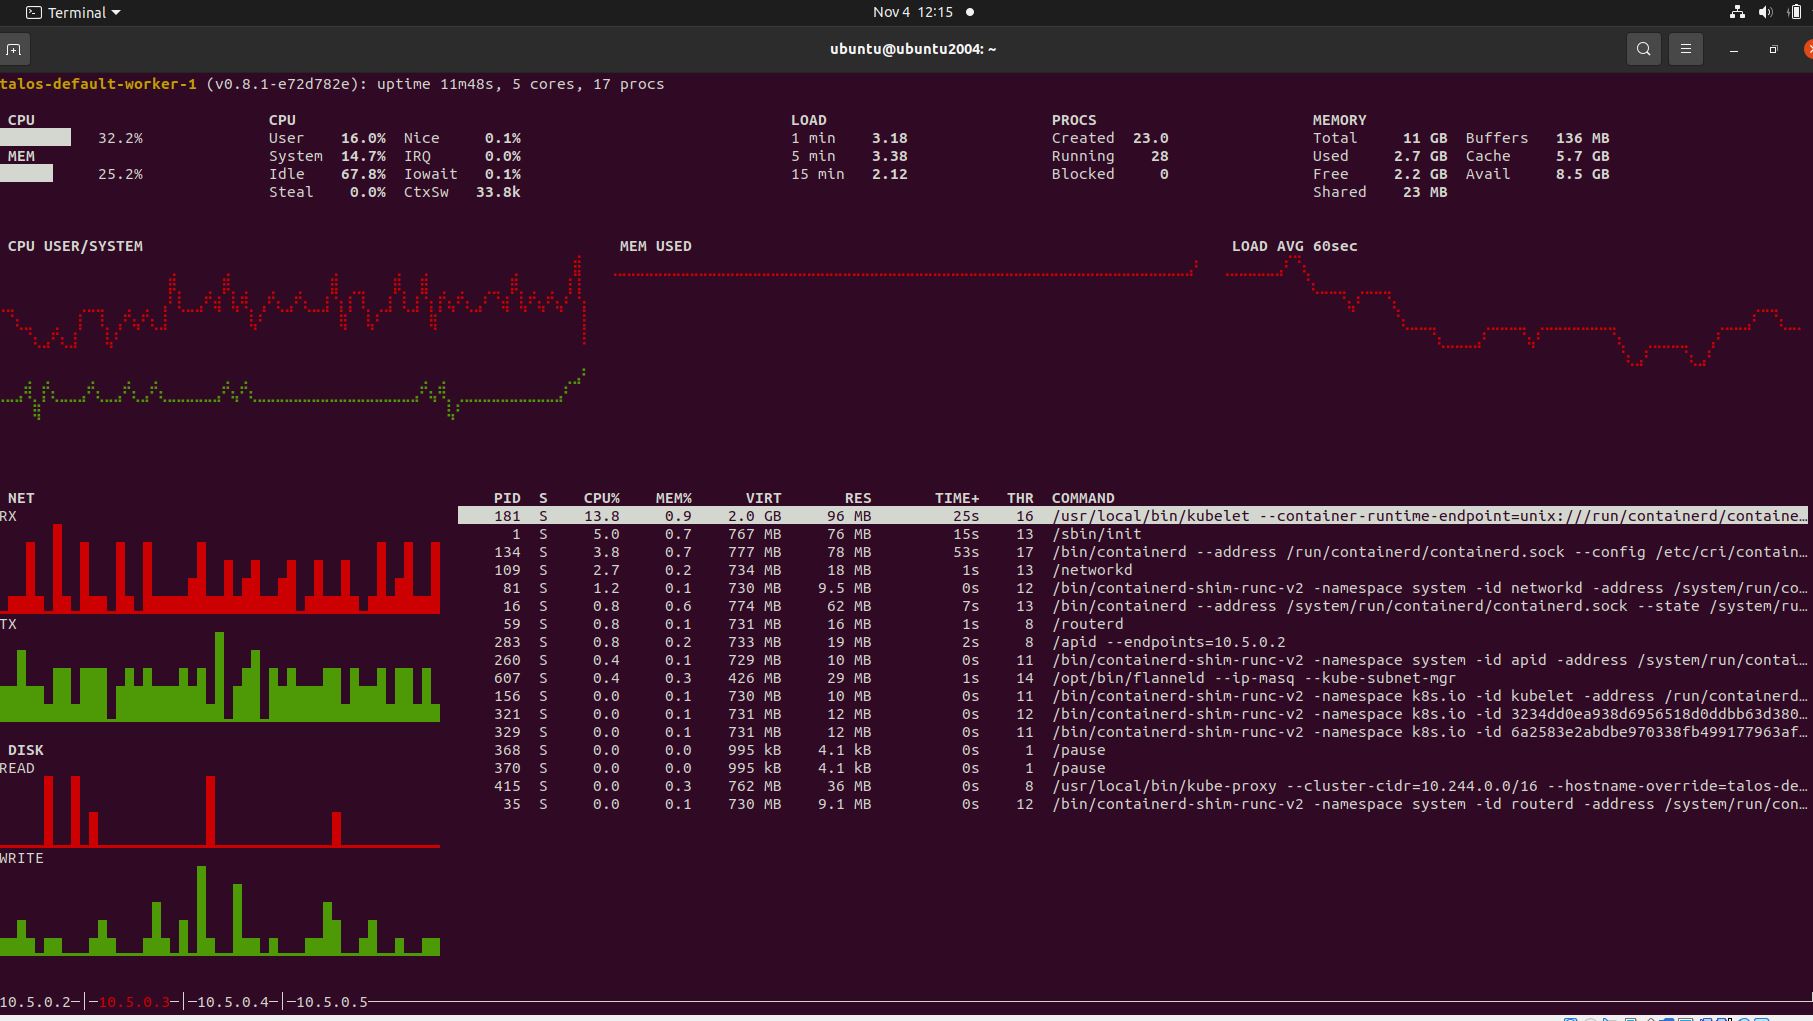Select the 10.5.0.3 node tab
The width and height of the screenshot is (1813, 1021).
tap(134, 1002)
